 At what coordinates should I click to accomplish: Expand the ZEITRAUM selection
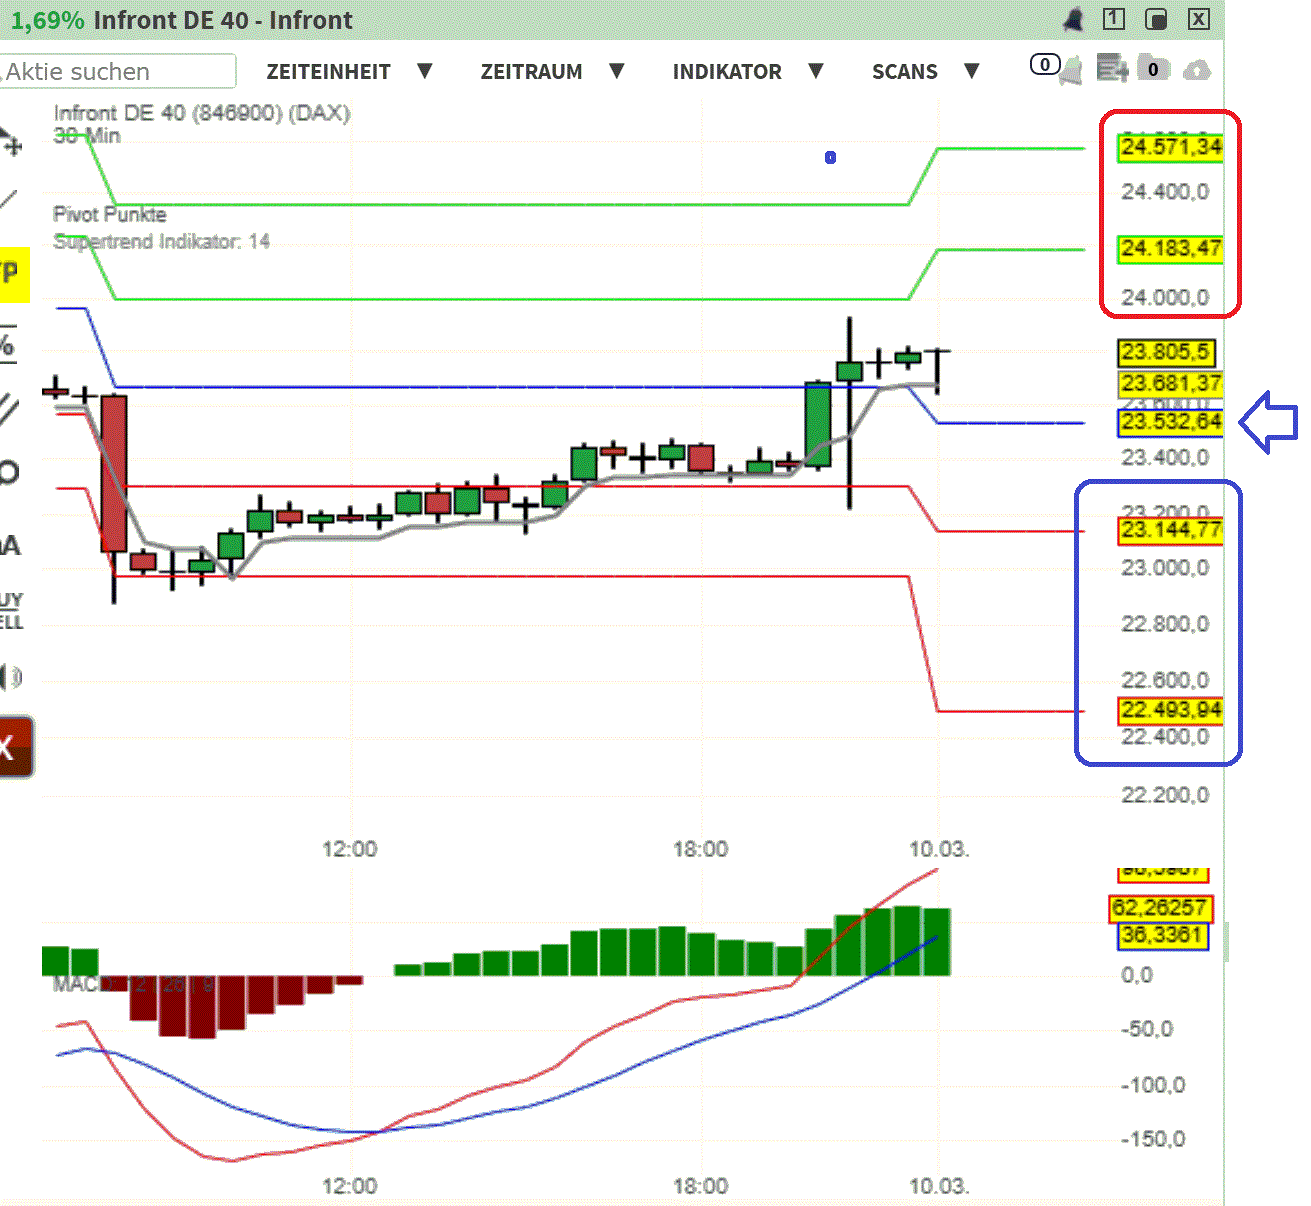pyautogui.click(x=532, y=71)
